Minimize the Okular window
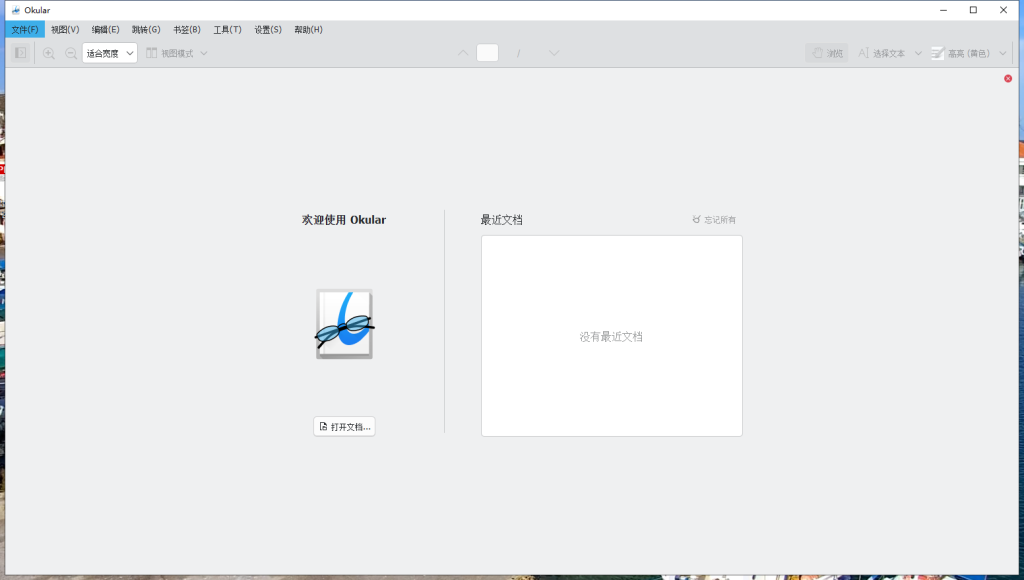 pos(943,10)
